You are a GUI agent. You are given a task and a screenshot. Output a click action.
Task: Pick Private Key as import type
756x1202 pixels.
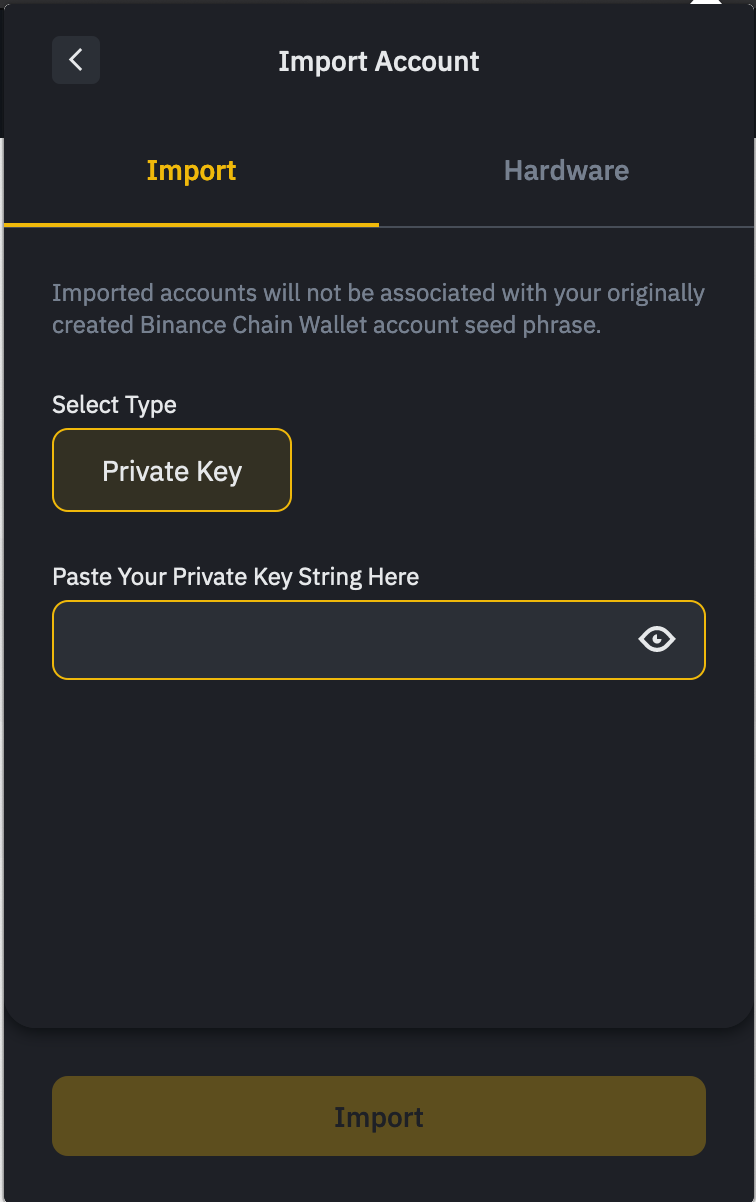172,470
